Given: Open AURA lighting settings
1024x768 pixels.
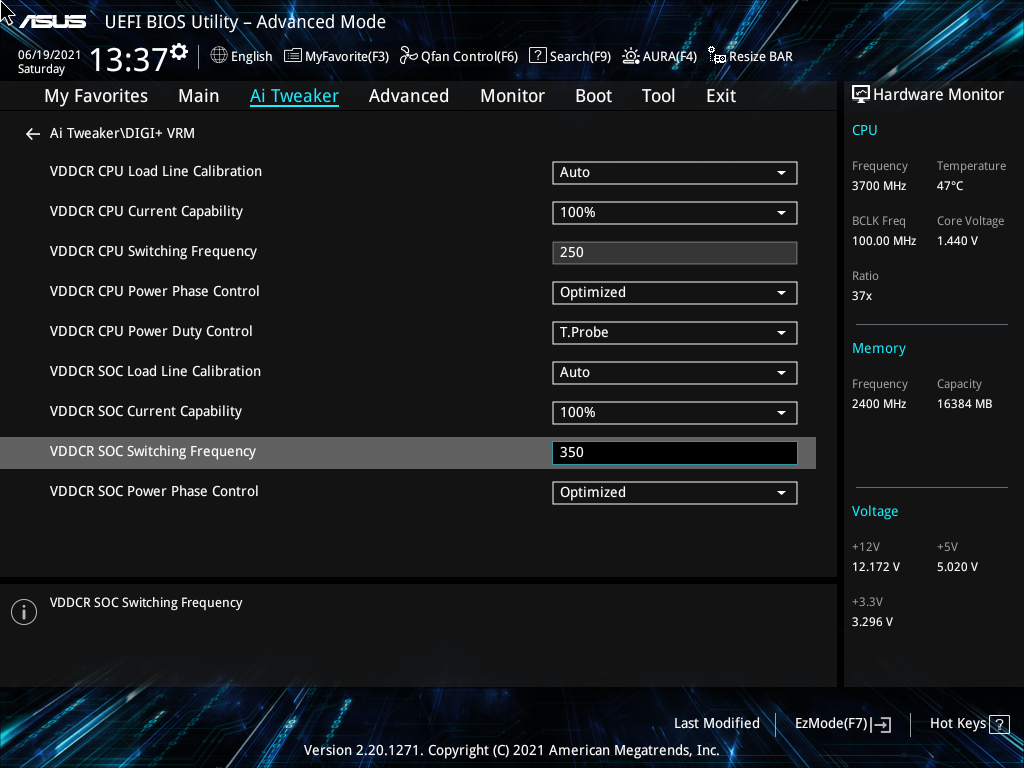Looking at the screenshot, I should 659,56.
